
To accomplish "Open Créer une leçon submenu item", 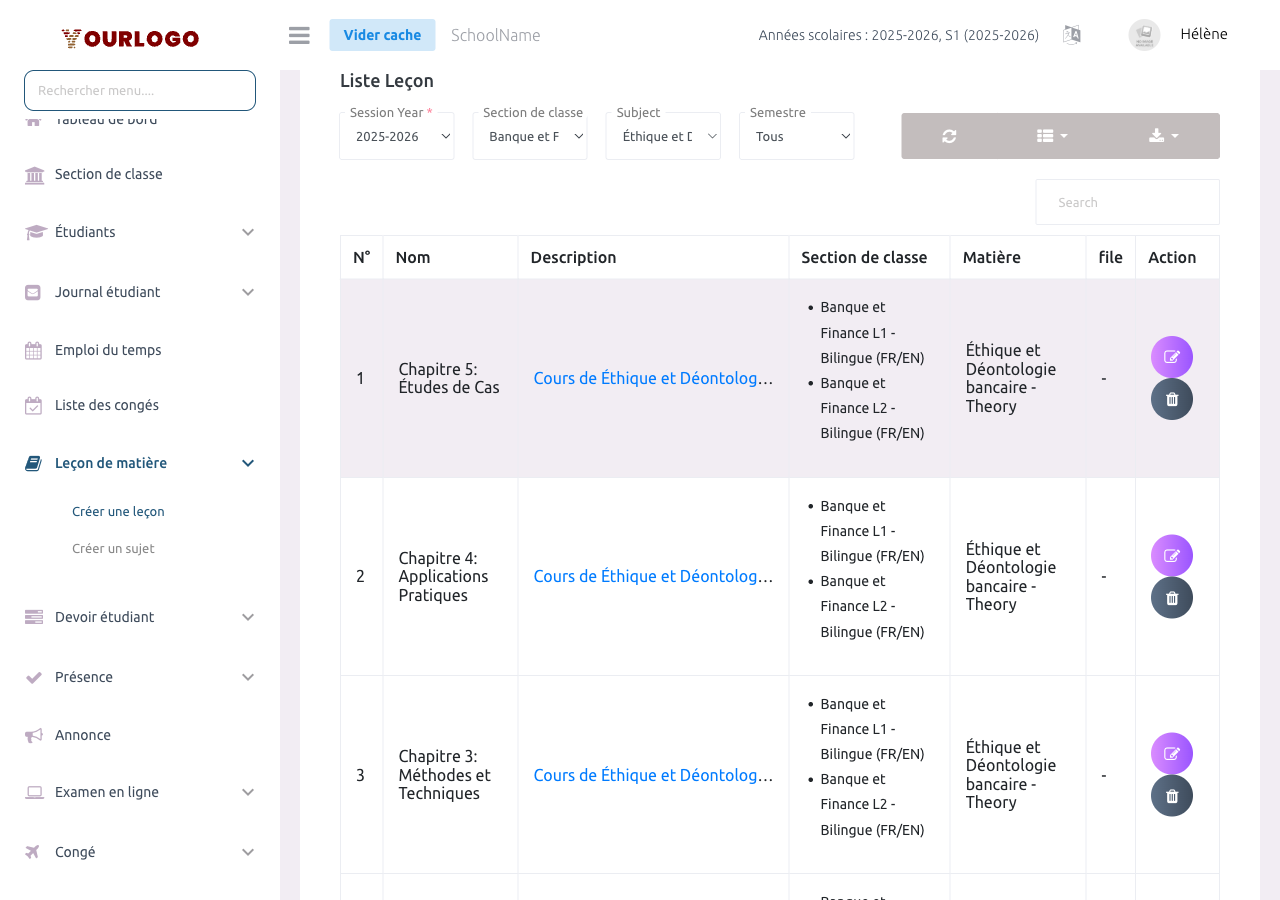I will pos(118,511).
